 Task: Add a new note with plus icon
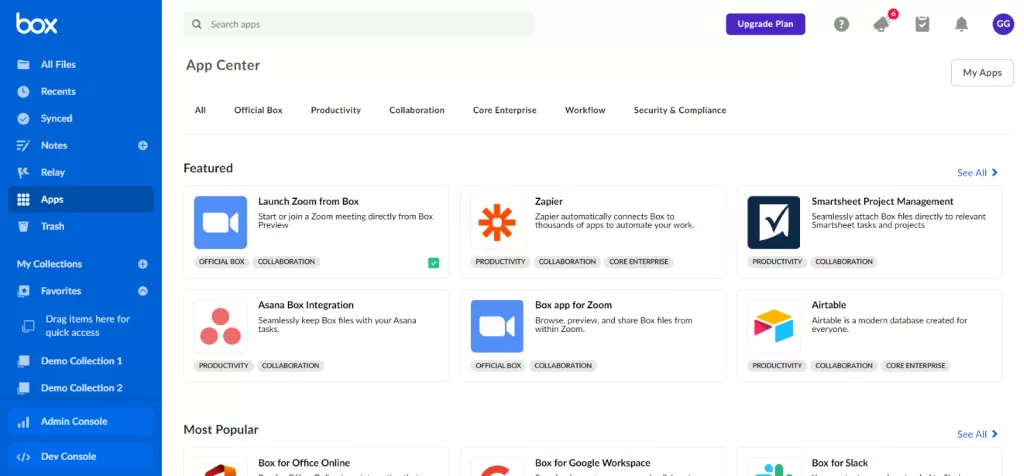click(x=143, y=146)
